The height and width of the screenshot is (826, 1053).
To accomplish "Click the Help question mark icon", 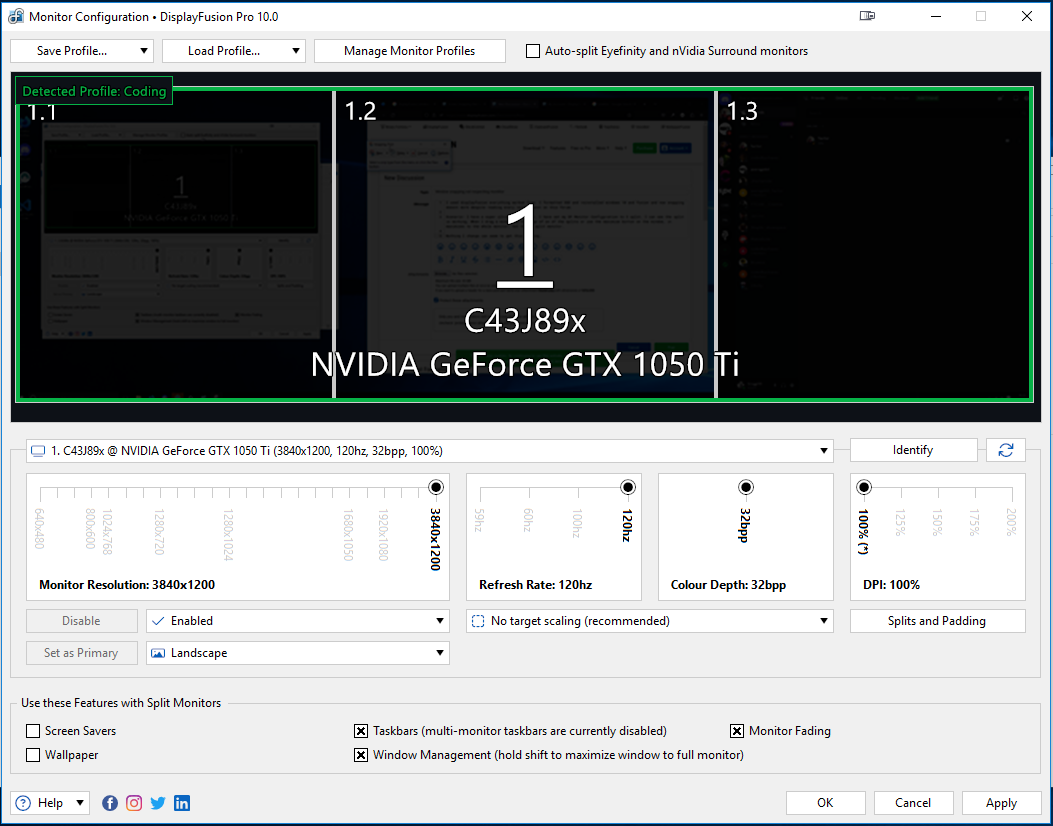I will pos(24,803).
